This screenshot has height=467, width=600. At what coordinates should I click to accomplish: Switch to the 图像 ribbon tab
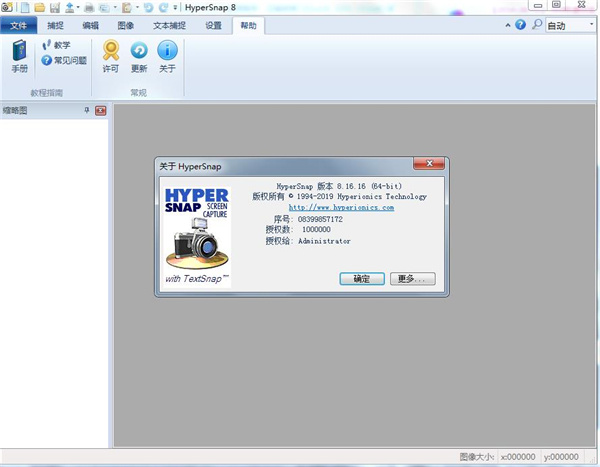(126, 25)
